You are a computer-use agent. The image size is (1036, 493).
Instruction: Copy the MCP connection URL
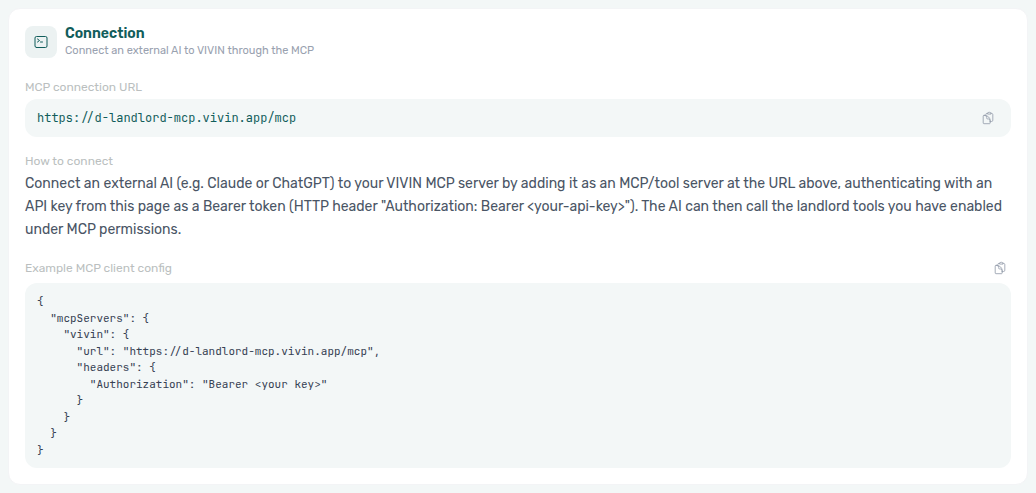tap(988, 118)
